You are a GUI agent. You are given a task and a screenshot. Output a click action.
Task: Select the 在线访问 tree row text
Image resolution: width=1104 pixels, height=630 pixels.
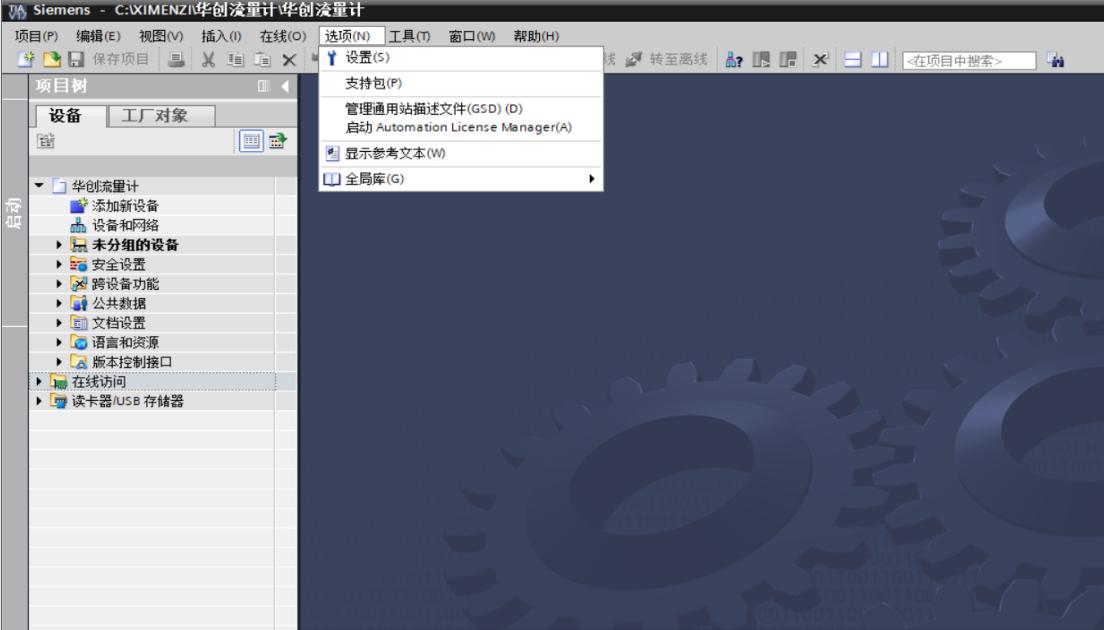(x=99, y=382)
